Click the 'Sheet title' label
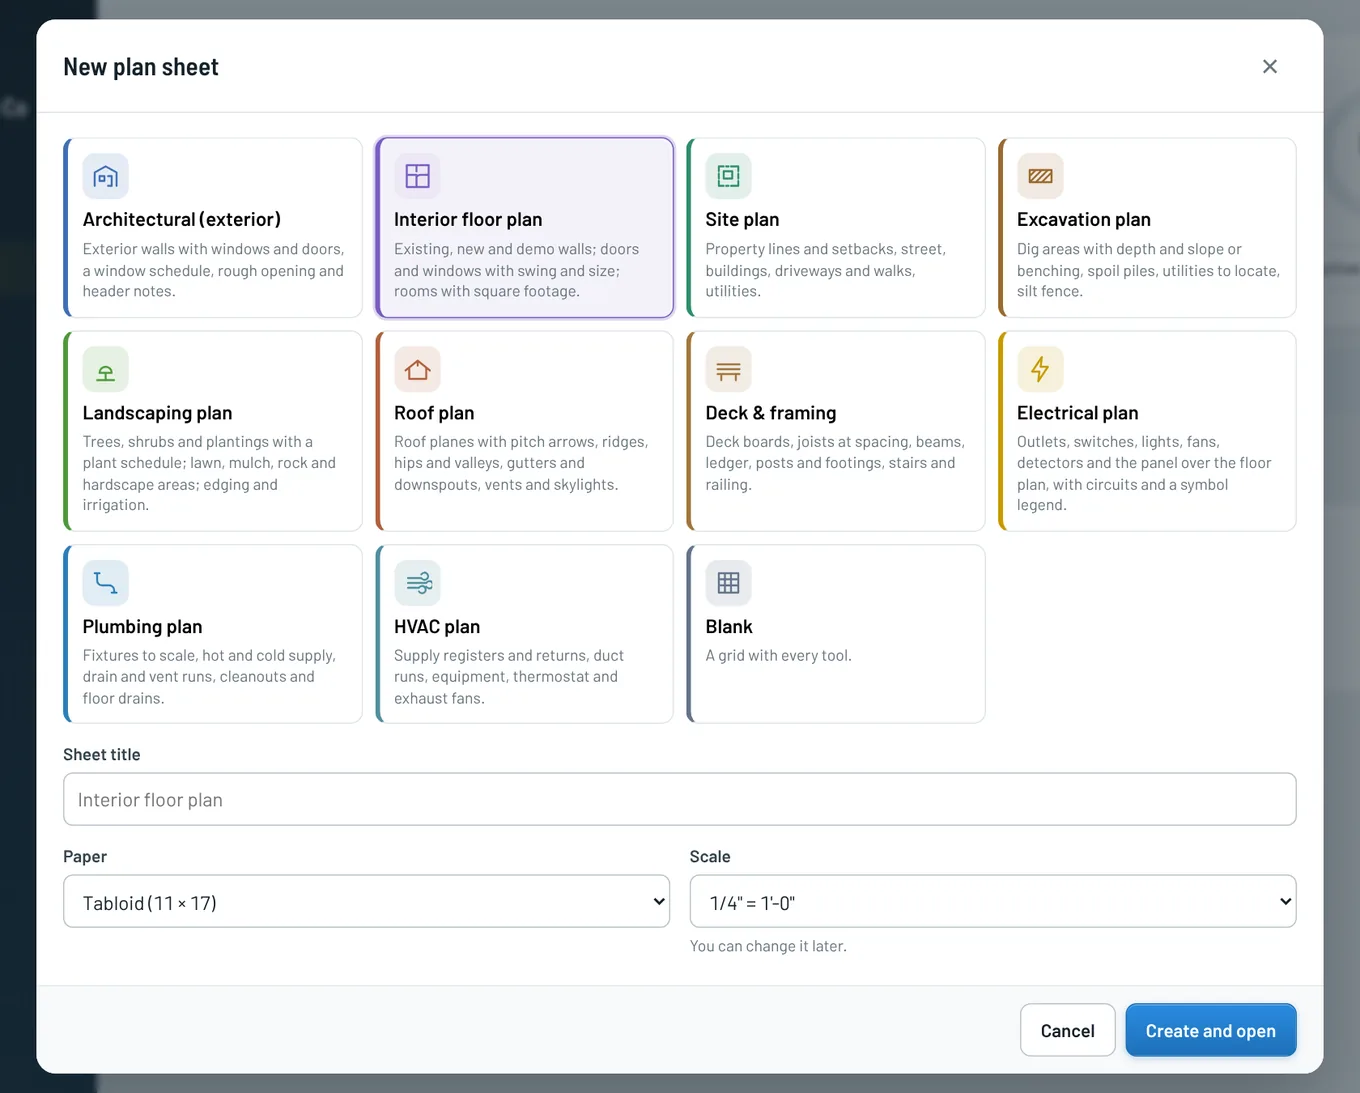 [102, 755]
